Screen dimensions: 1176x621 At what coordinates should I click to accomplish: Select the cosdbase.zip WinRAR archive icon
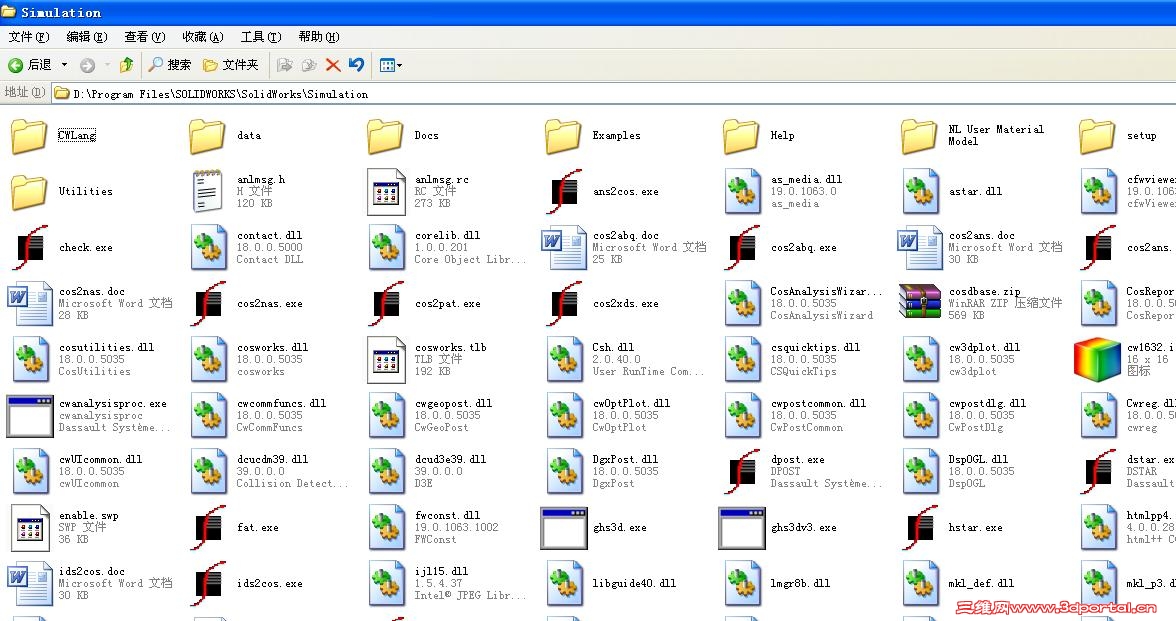[920, 302]
